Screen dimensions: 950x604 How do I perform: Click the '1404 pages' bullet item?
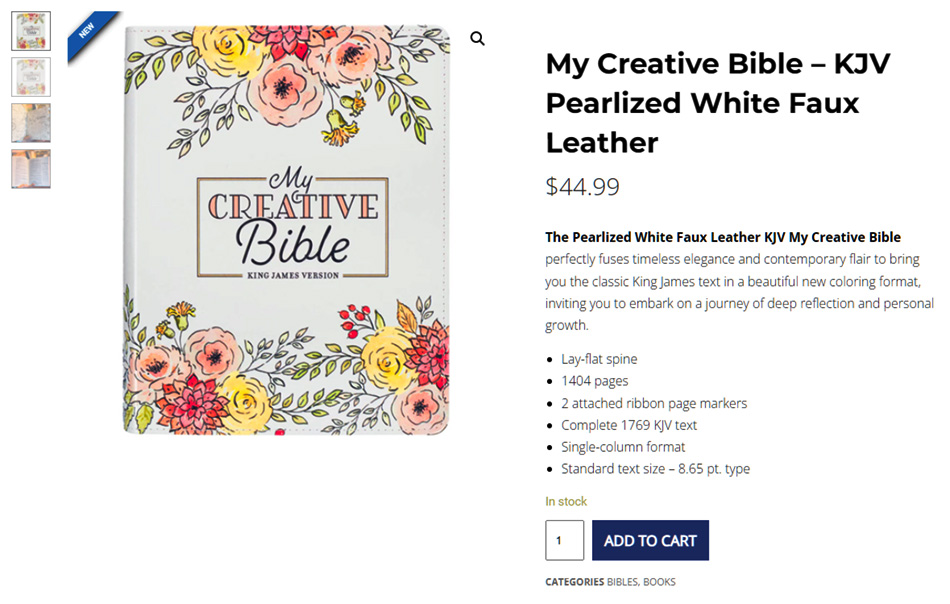point(594,381)
